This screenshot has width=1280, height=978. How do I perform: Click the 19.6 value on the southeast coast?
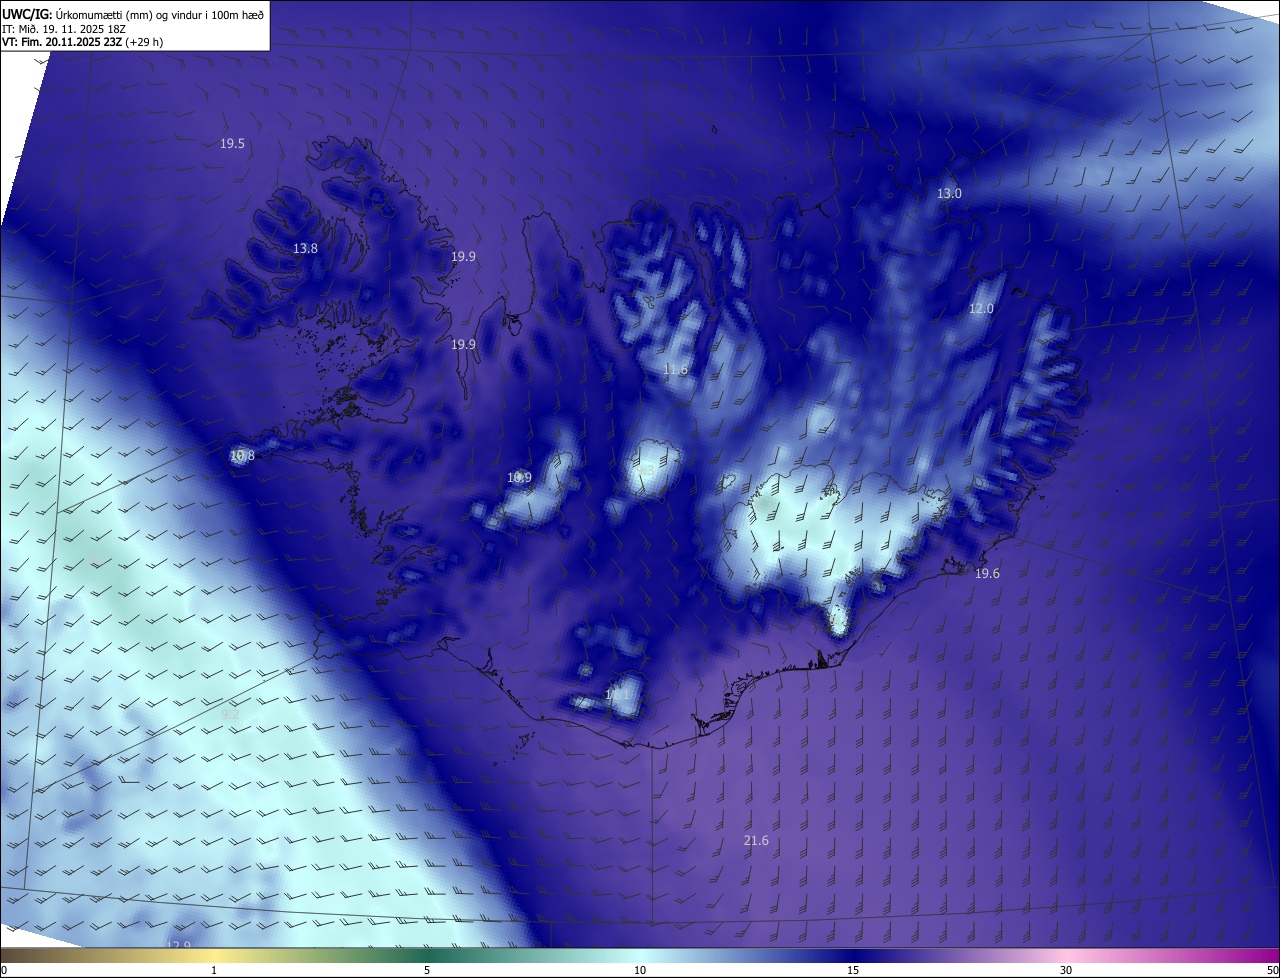point(987,574)
